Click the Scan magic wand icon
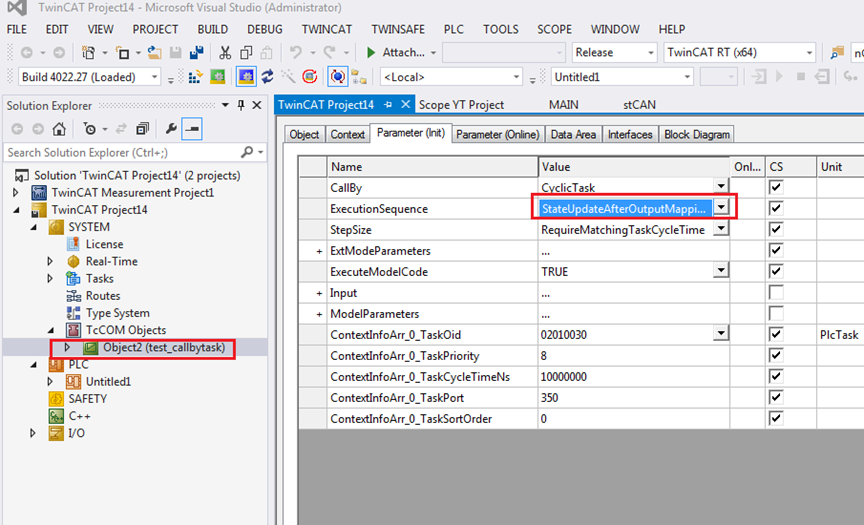The image size is (864, 525). 288,77
